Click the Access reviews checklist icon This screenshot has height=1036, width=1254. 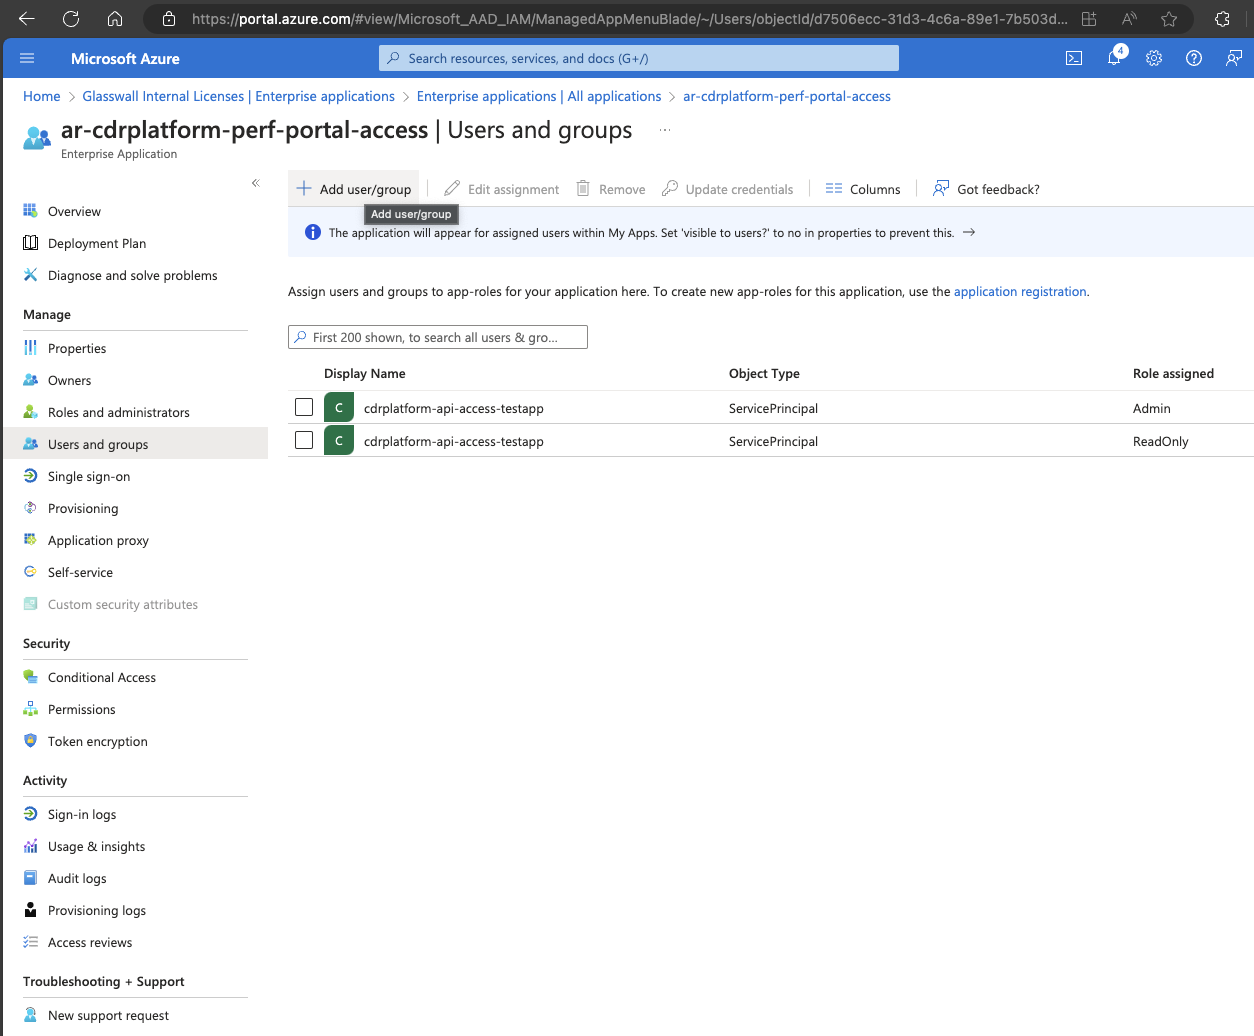(x=30, y=942)
